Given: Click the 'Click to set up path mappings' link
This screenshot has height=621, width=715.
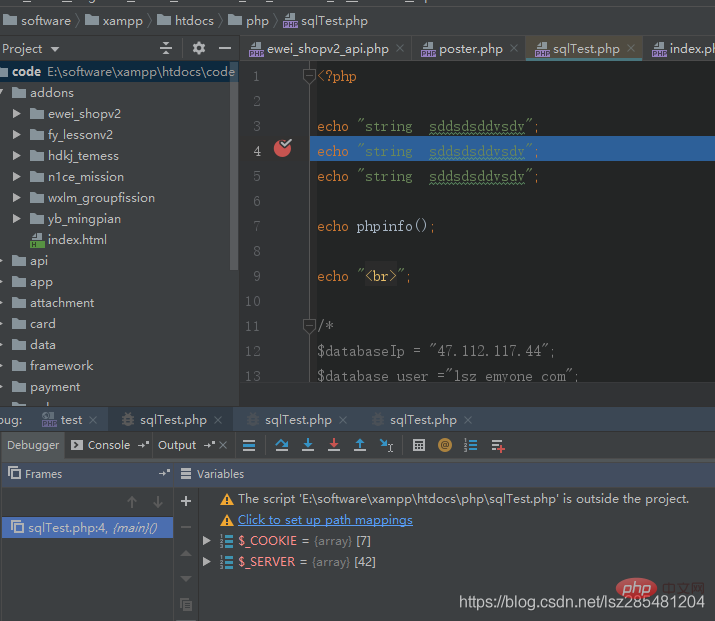Looking at the screenshot, I should coord(325,520).
